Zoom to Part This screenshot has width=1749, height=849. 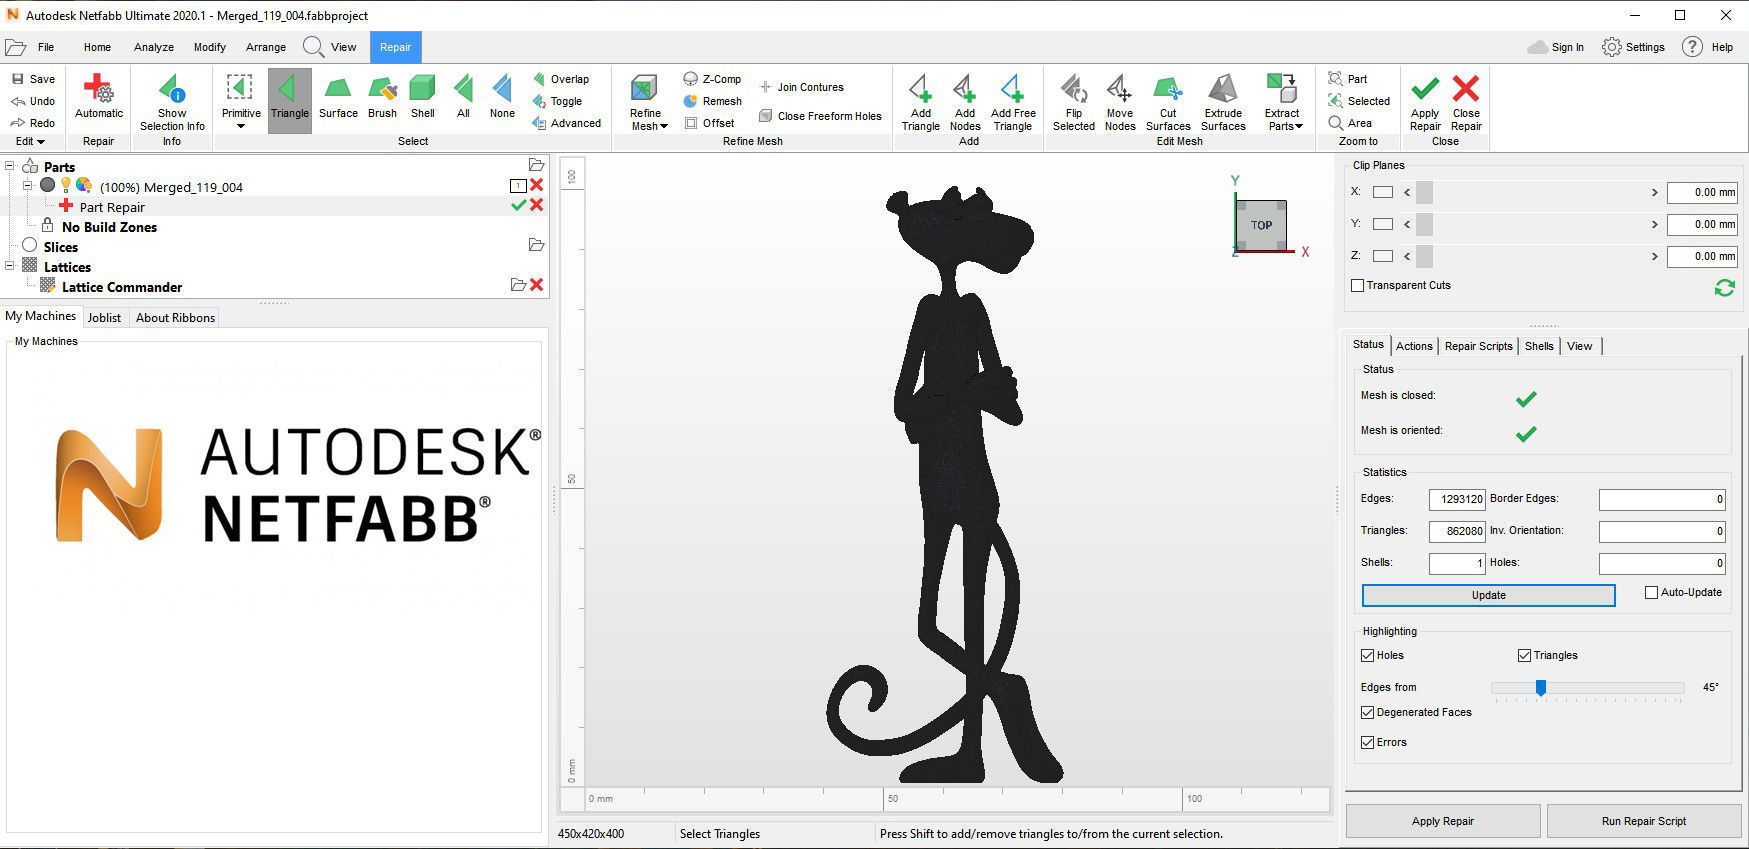click(1347, 79)
